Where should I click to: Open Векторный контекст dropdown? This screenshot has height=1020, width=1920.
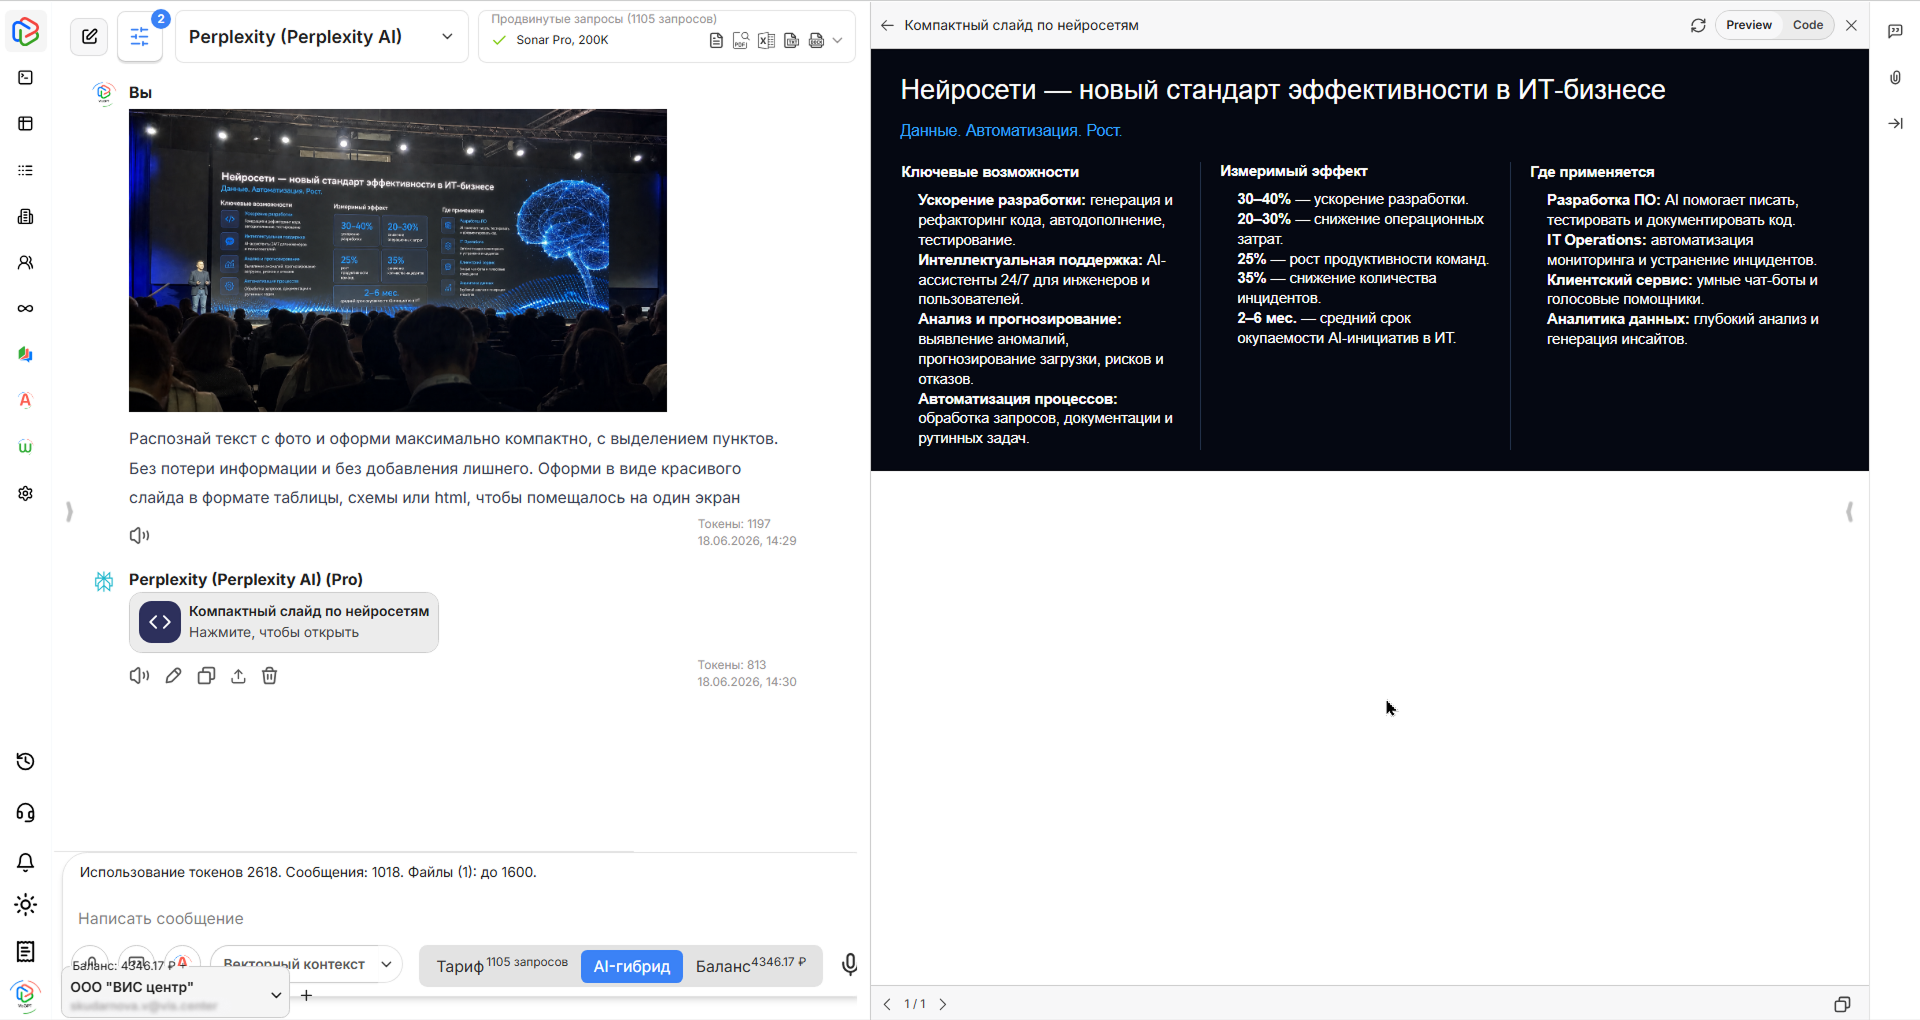point(306,964)
